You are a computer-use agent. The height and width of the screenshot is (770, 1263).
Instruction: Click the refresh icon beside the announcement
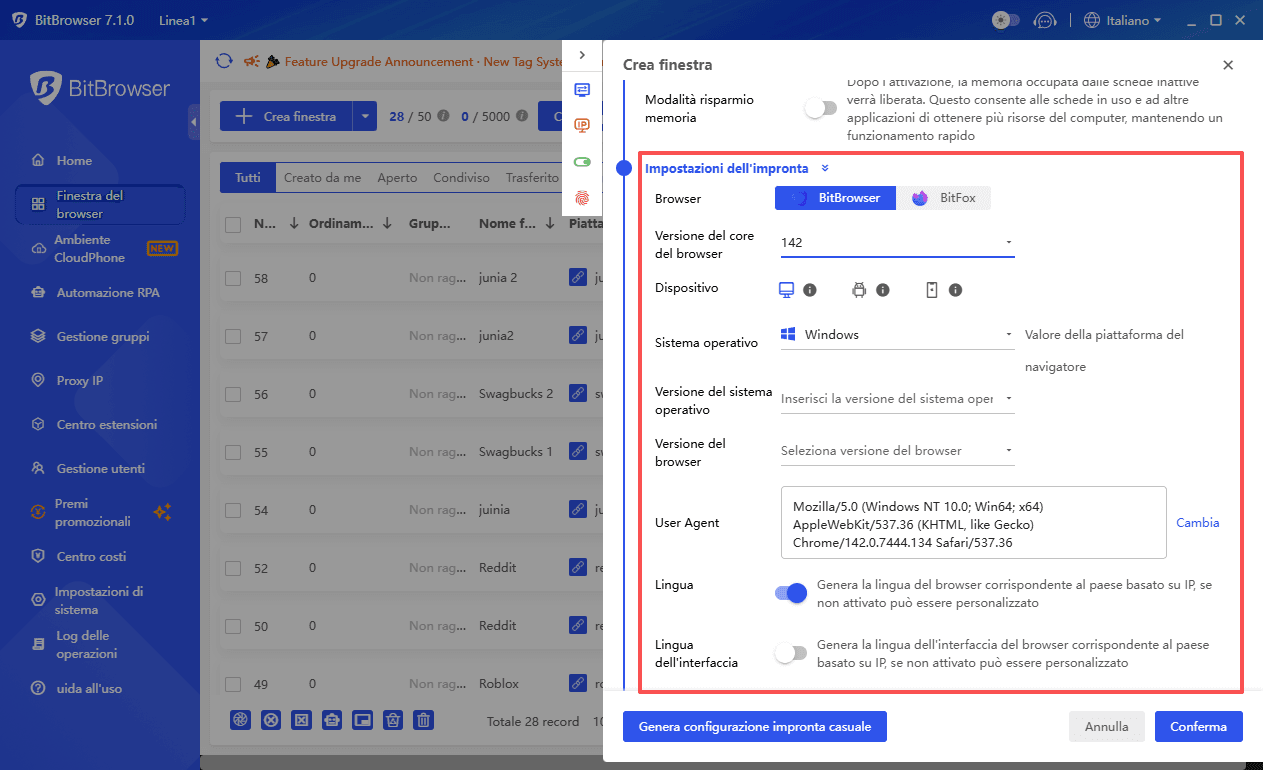pyautogui.click(x=224, y=61)
